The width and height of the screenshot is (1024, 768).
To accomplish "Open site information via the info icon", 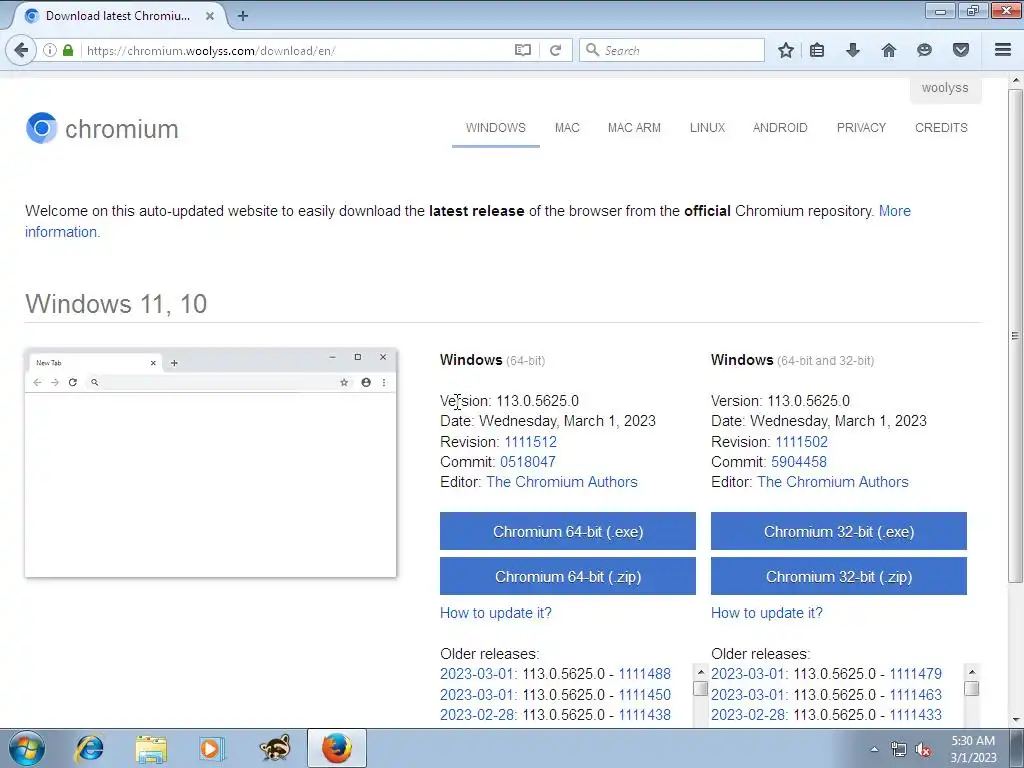I will (x=50, y=50).
